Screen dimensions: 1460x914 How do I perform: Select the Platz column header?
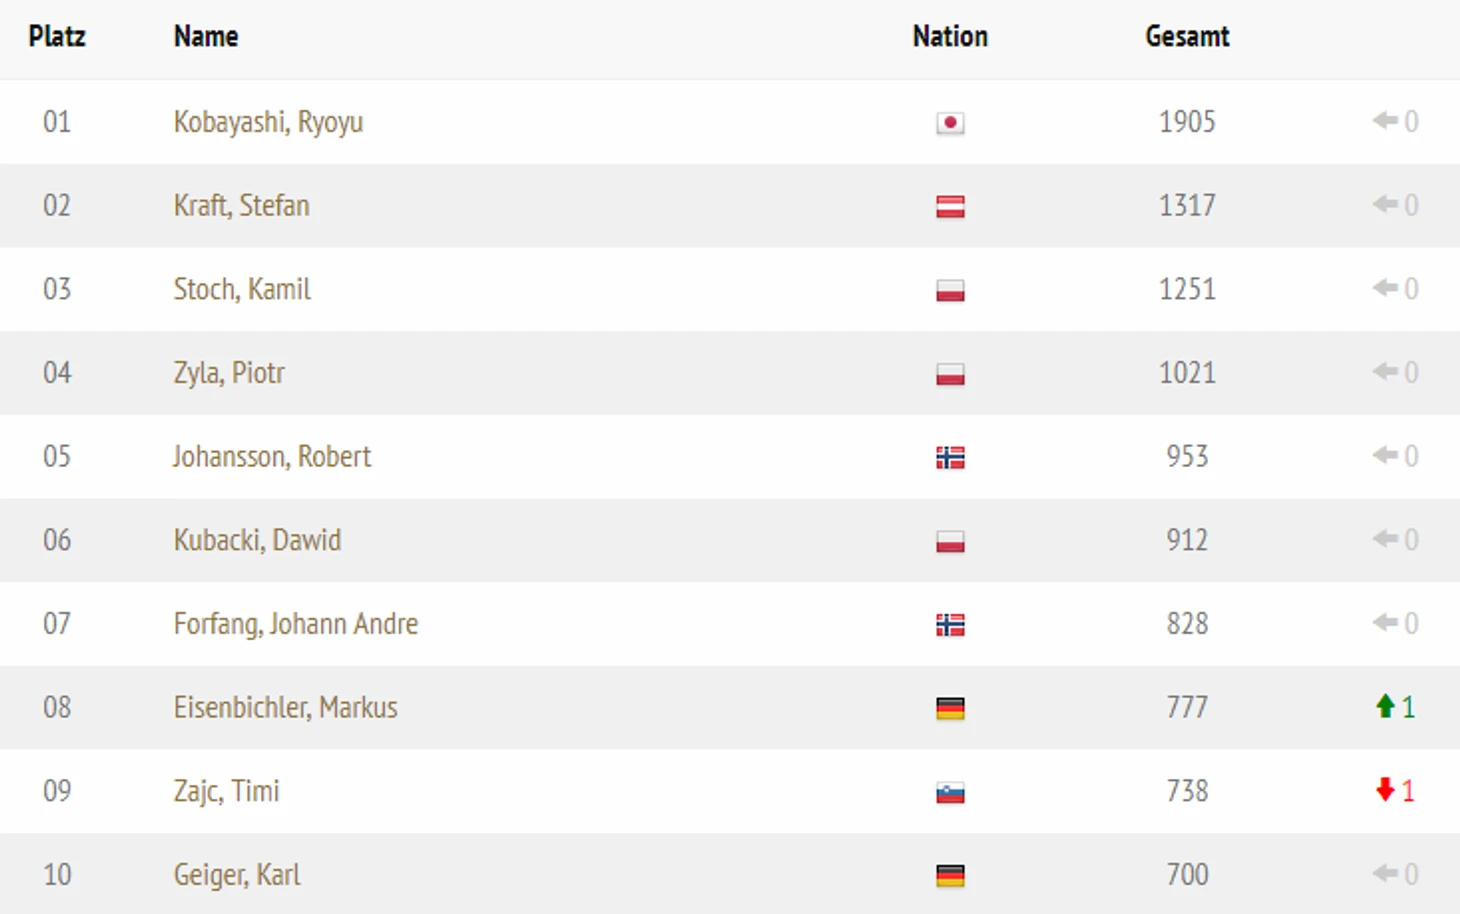click(x=57, y=37)
